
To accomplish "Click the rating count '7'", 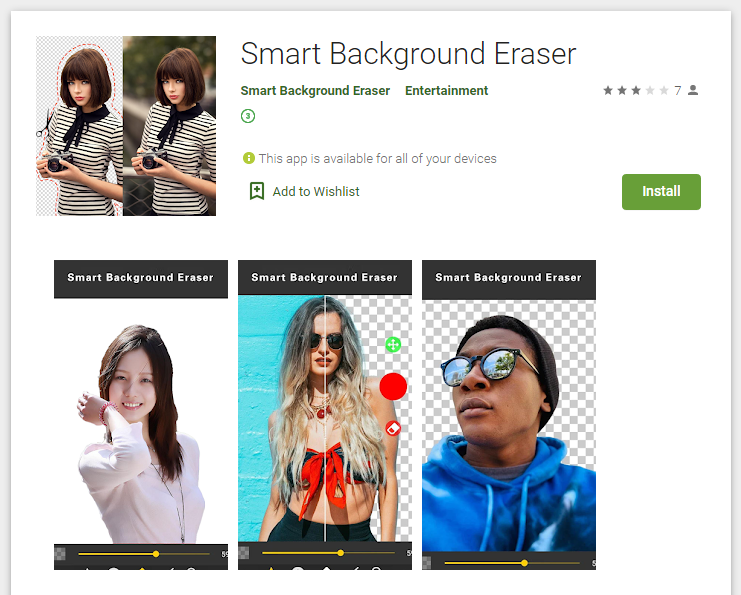I will tap(678, 90).
